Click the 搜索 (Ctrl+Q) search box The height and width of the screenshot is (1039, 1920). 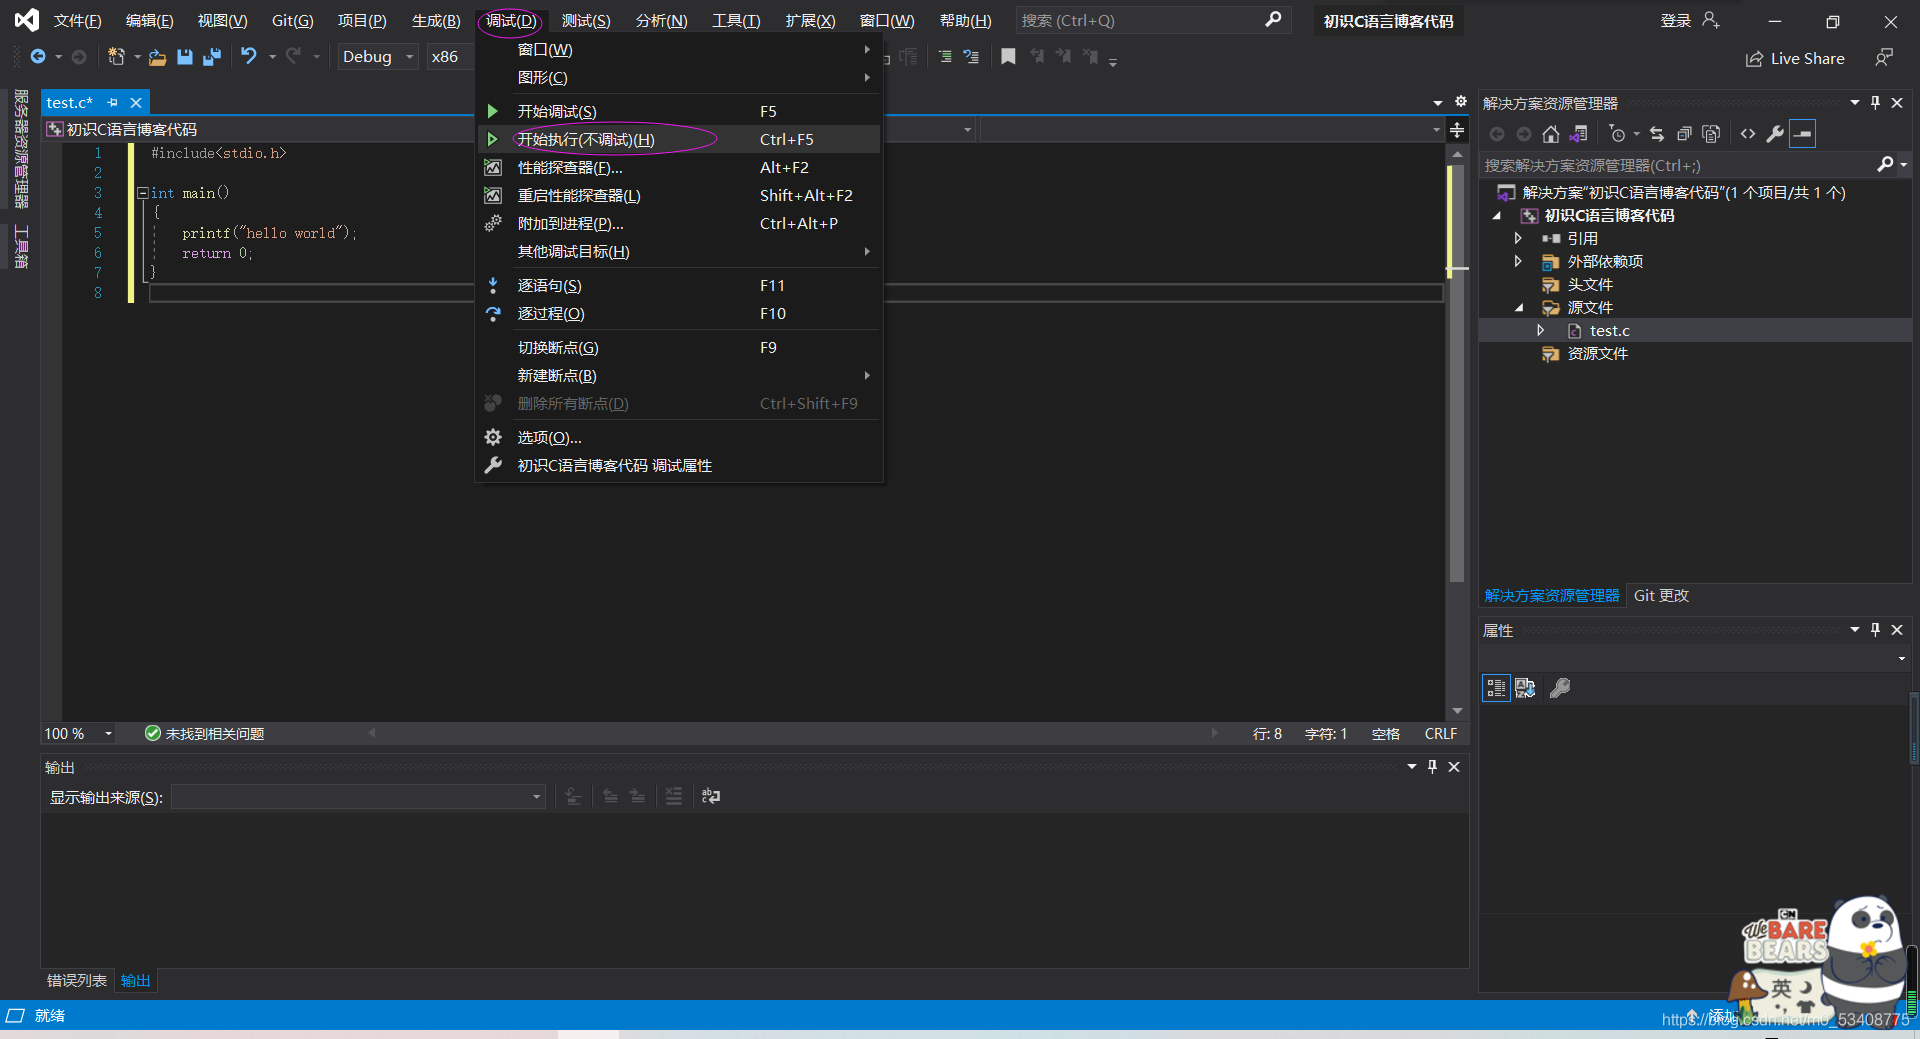[x=1153, y=20]
